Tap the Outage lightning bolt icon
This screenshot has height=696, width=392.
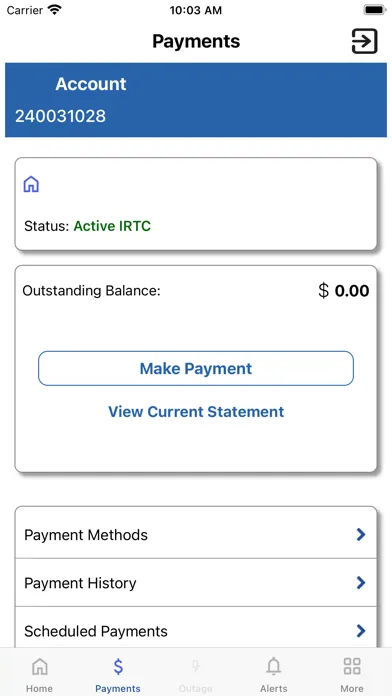[195, 666]
